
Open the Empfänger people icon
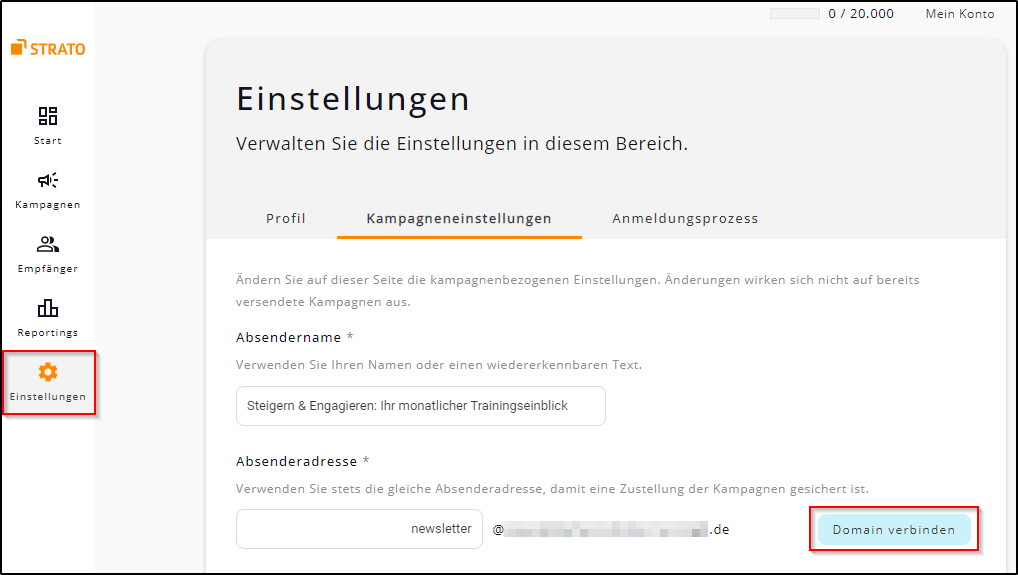point(47,244)
